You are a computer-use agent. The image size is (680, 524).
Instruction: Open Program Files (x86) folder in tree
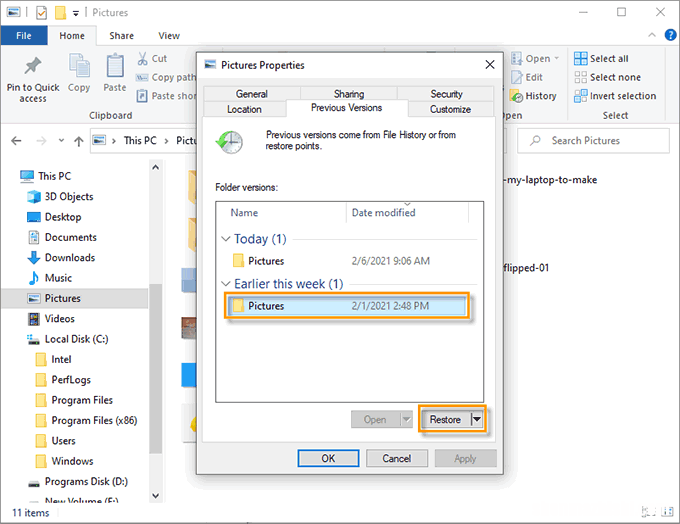point(86,421)
